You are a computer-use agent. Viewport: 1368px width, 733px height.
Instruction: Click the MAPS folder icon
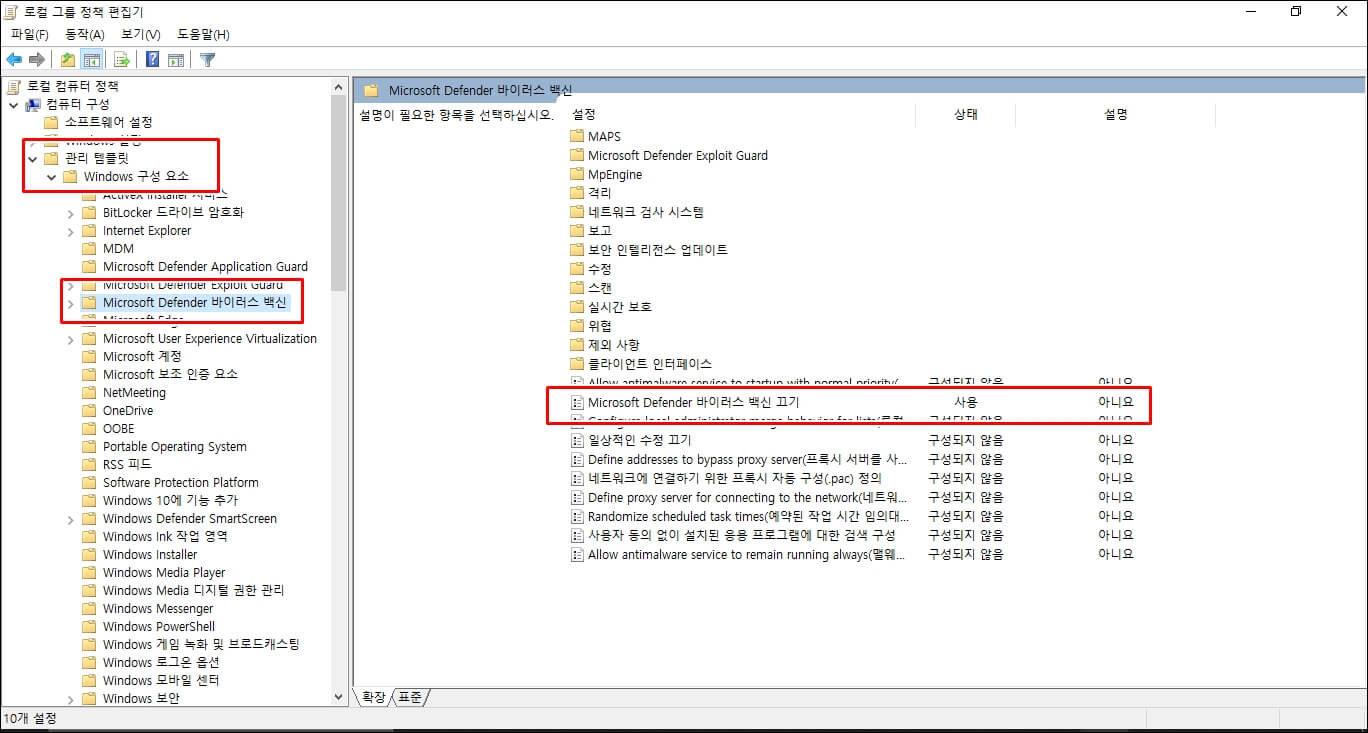pyautogui.click(x=576, y=136)
